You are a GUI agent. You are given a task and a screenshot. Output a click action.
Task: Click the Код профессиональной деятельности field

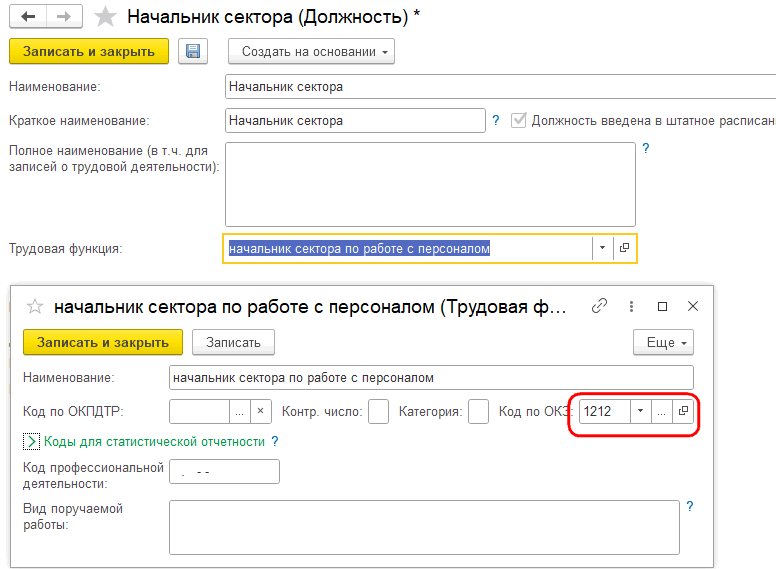224,472
